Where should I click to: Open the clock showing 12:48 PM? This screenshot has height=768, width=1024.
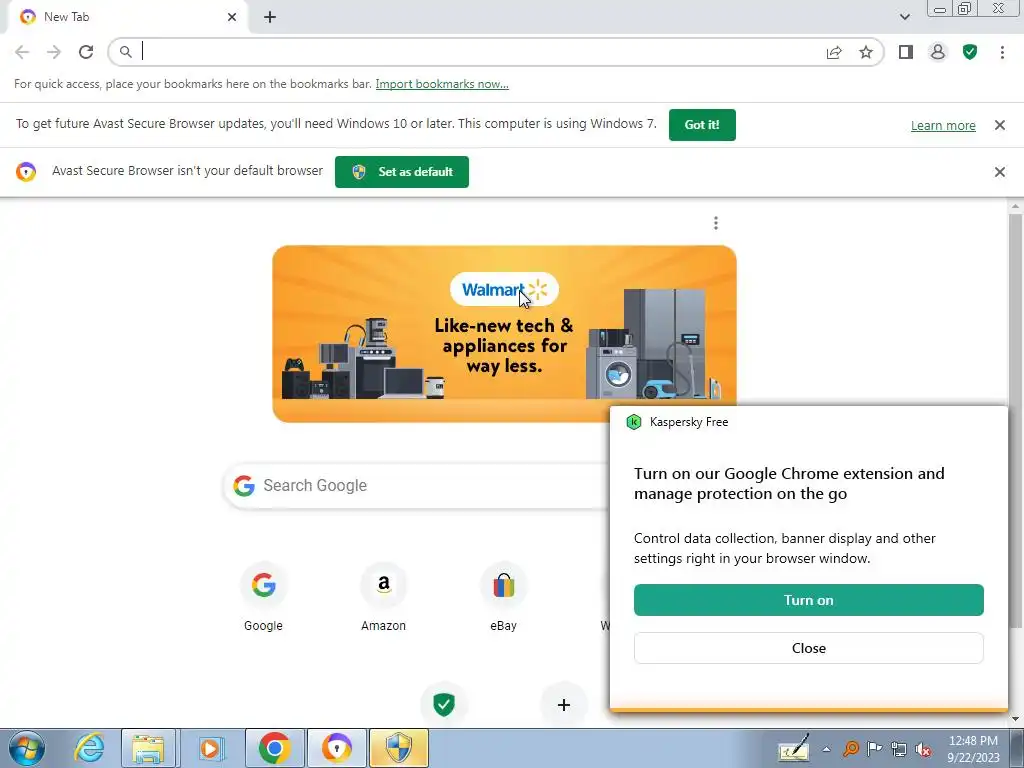[x=973, y=749]
